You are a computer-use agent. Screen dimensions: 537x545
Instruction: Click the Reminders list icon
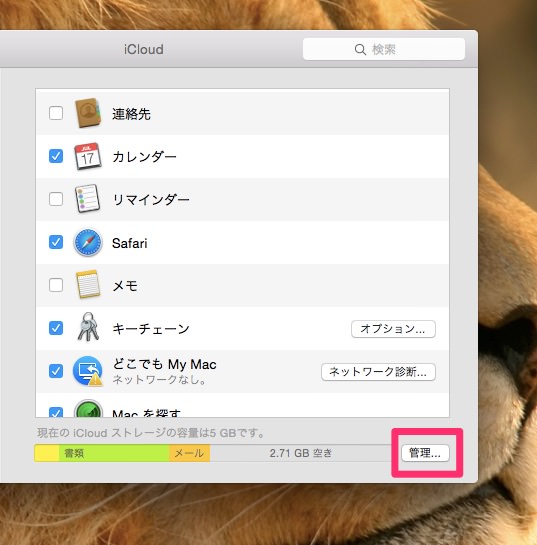tap(88, 199)
